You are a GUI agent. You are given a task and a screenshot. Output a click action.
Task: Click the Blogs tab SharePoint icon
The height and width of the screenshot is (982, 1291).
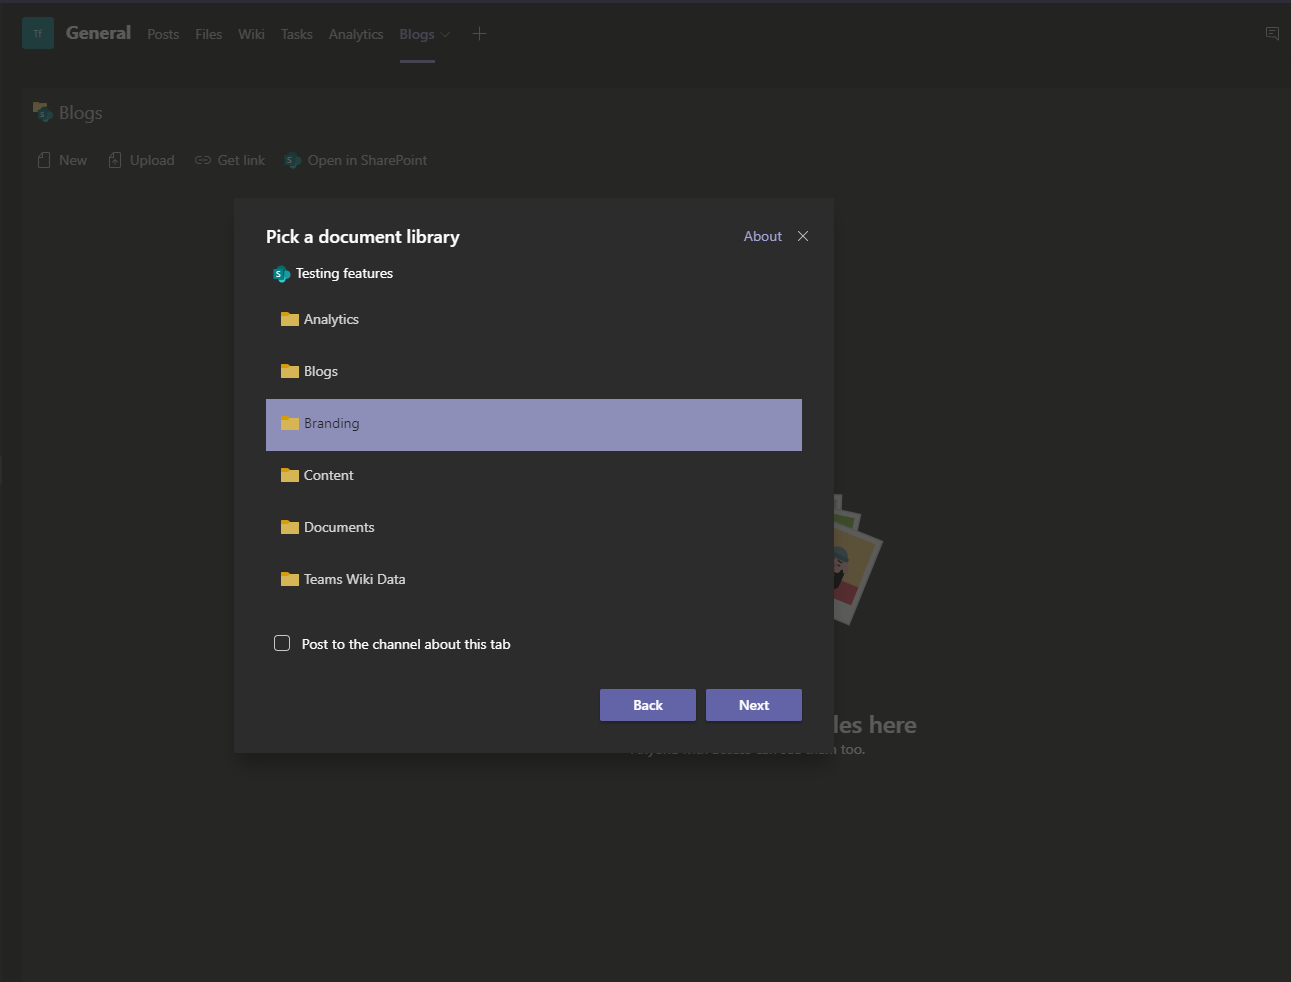42,111
